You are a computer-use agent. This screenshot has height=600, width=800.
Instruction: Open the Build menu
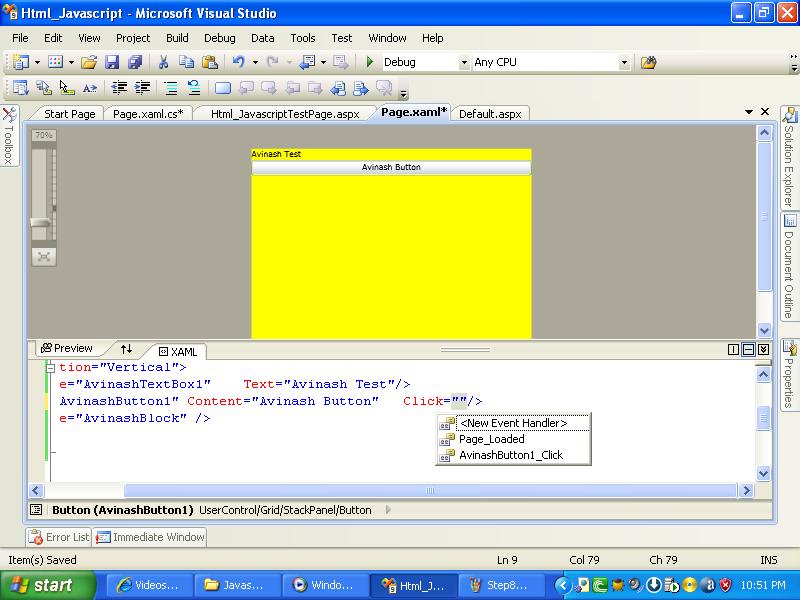tap(177, 38)
